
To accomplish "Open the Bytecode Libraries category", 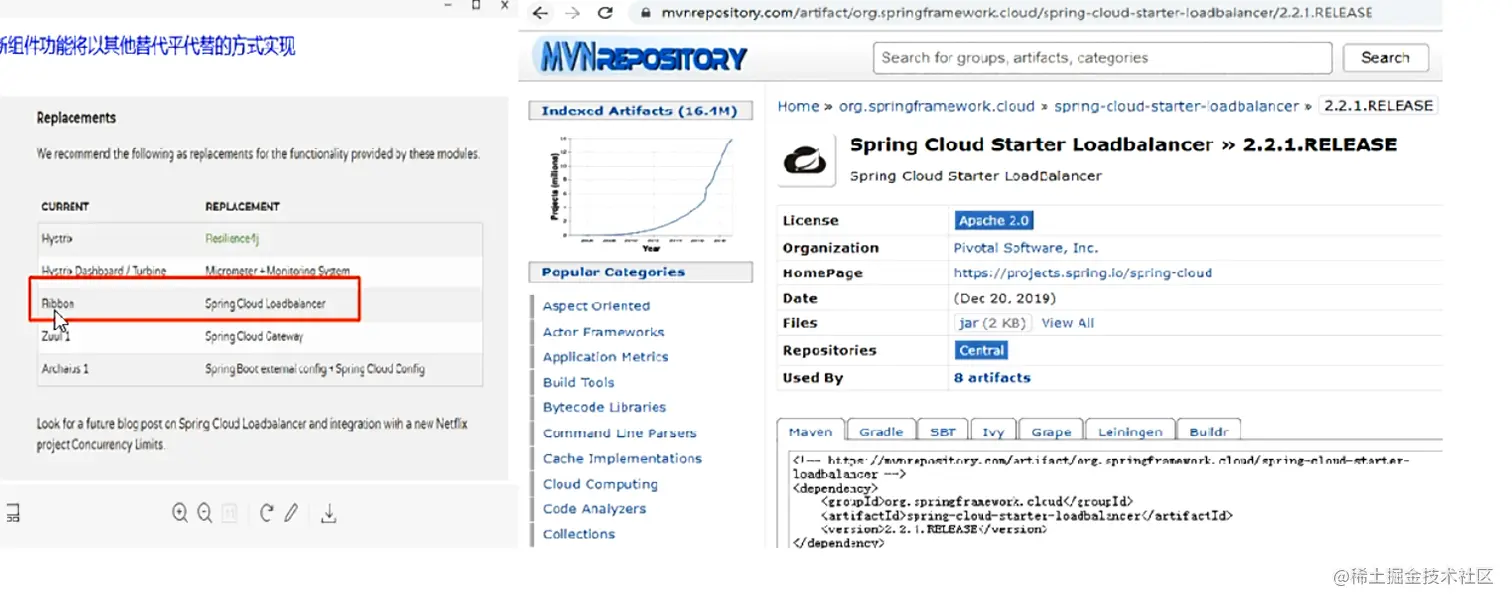I will 604,407.
